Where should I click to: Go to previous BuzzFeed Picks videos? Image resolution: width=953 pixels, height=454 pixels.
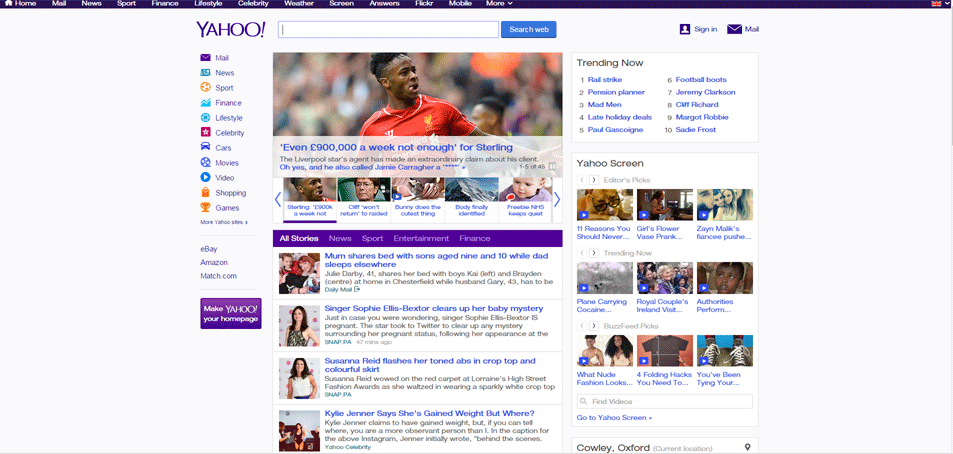click(582, 326)
